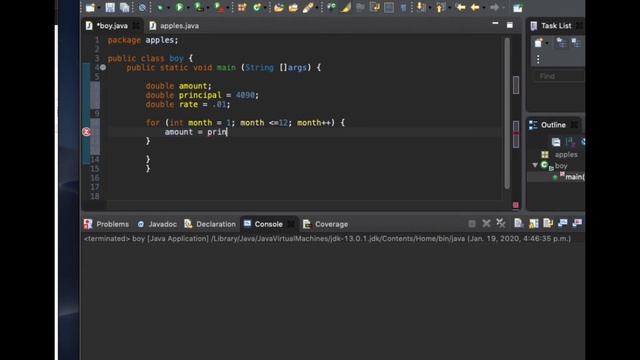This screenshot has height=360, width=640.
Task: Click the Back navigation arrow
Action: [475, 7]
